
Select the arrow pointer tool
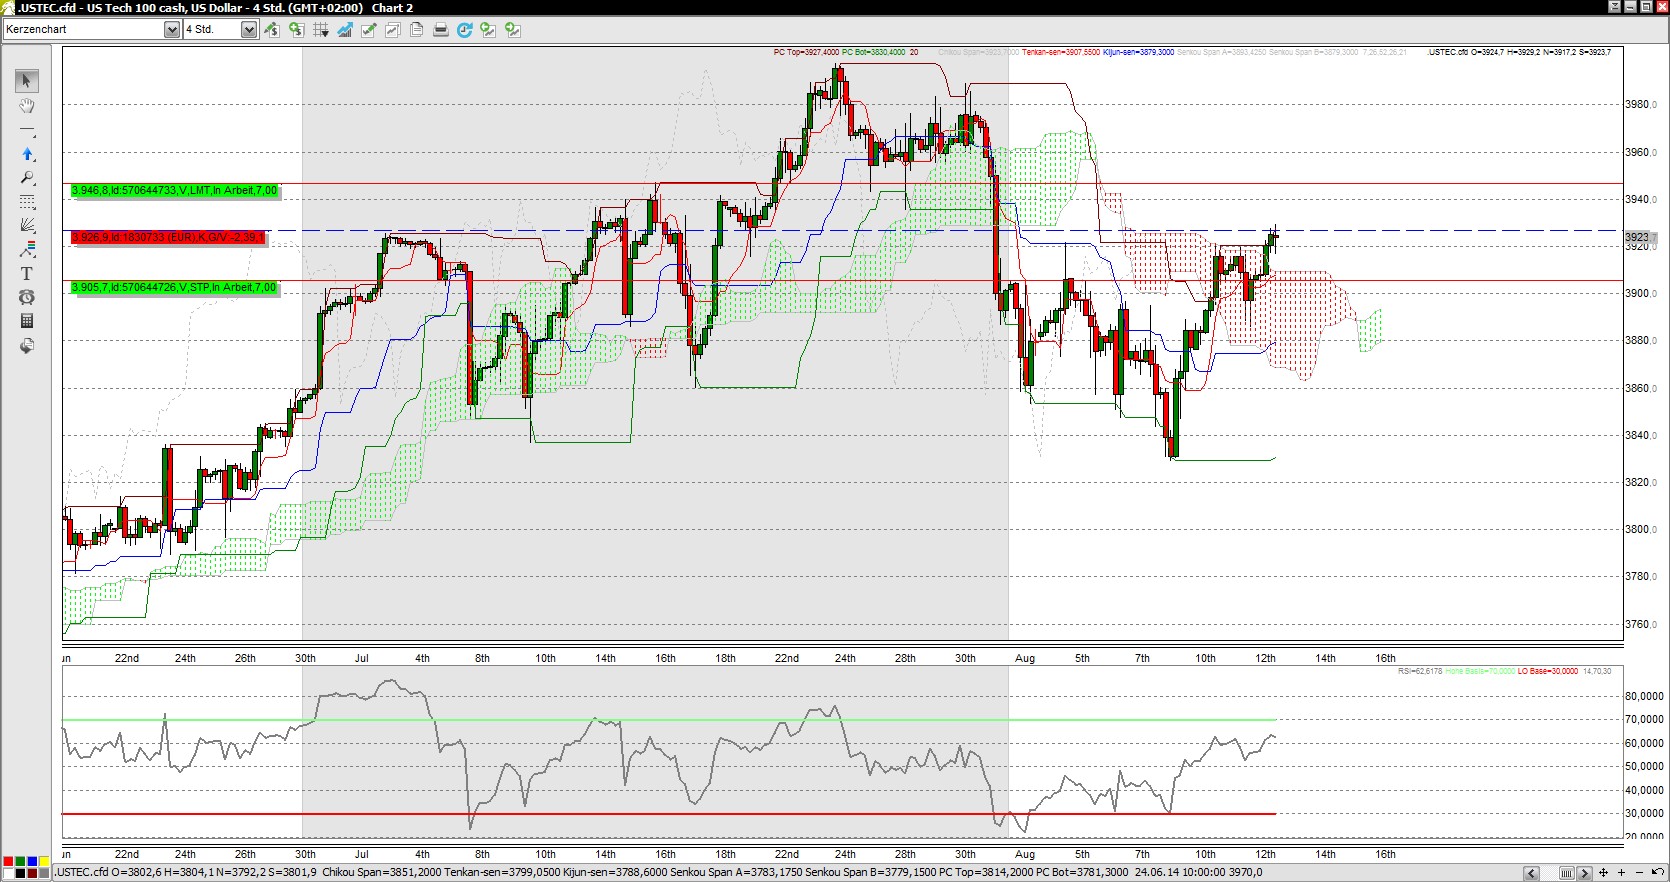(x=27, y=81)
